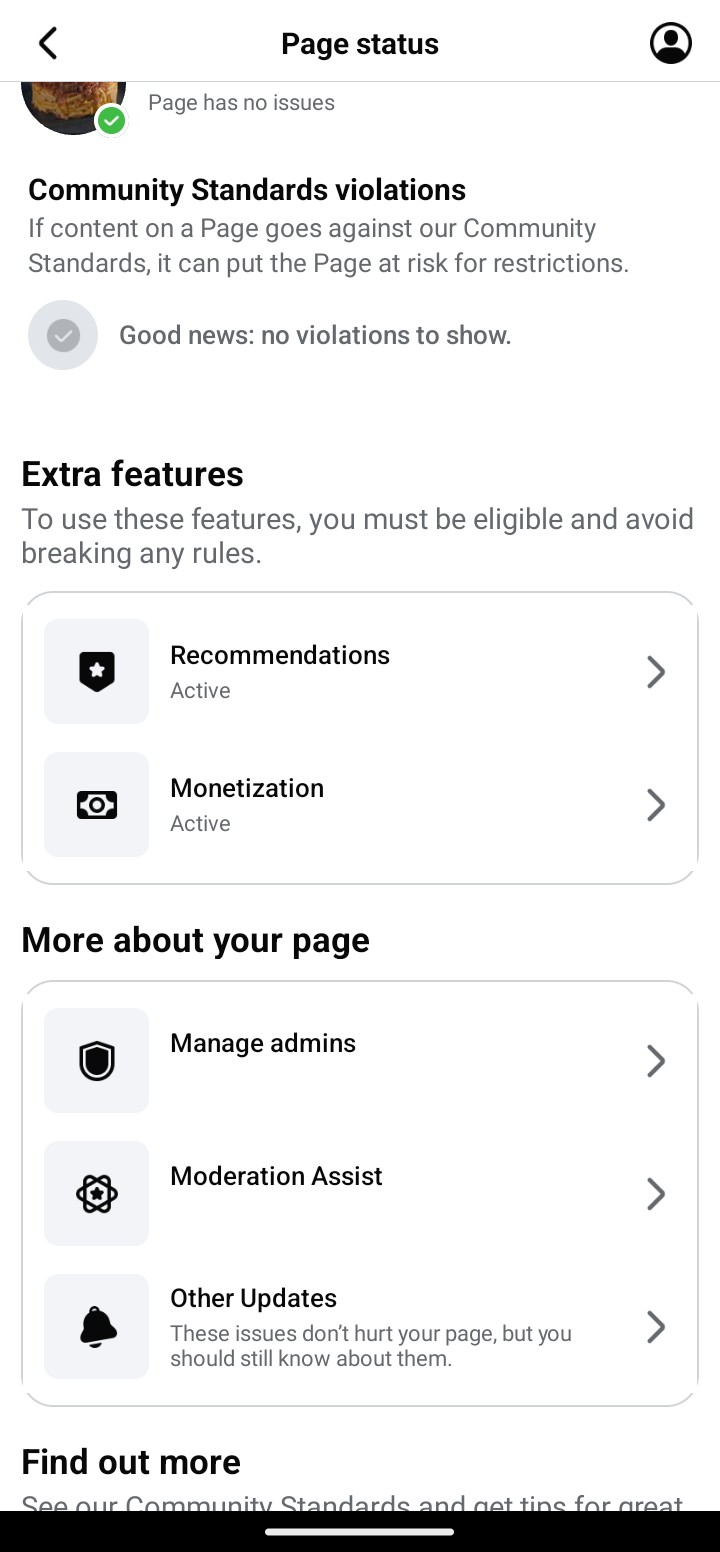Image resolution: width=720 pixels, height=1552 pixels.
Task: Open the profile account icon
Action: coord(670,44)
